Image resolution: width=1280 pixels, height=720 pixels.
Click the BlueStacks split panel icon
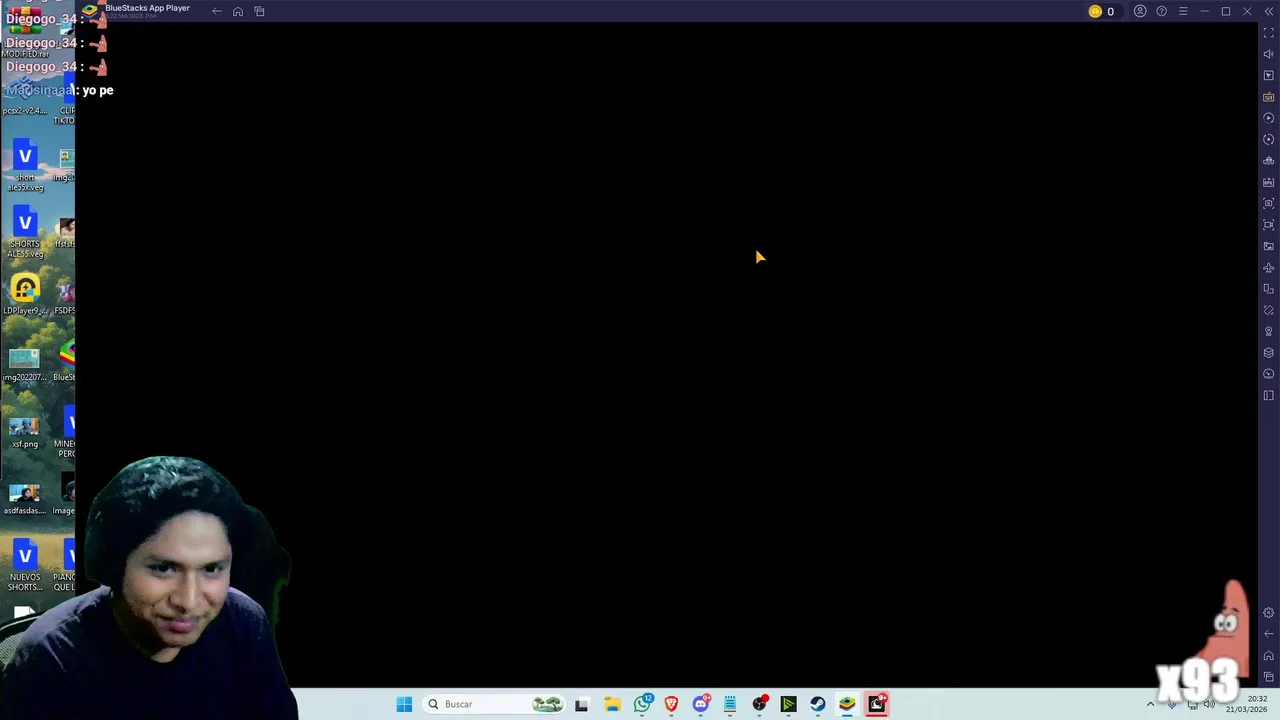coord(1269,395)
